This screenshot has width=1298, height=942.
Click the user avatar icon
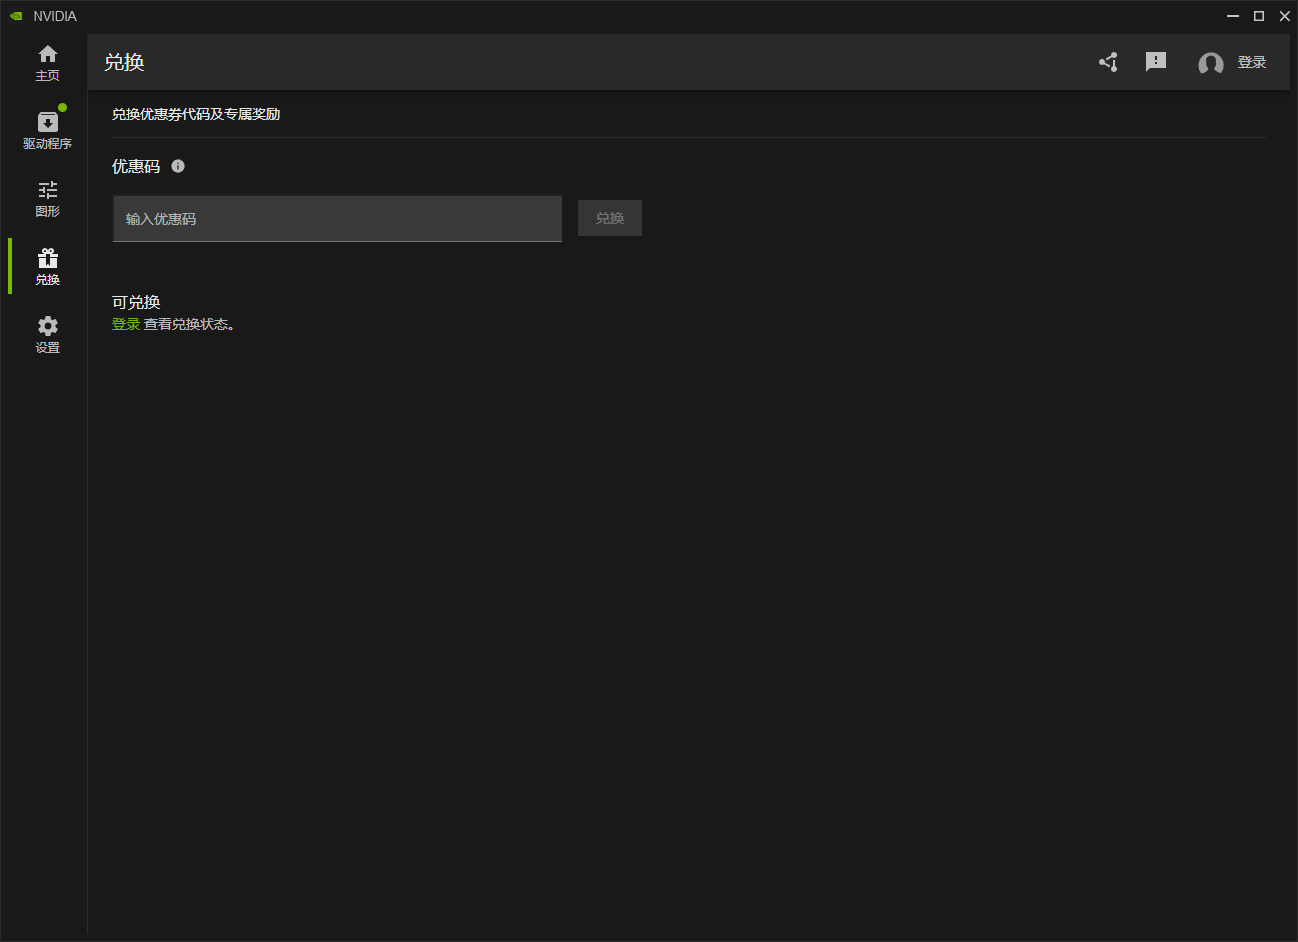(1211, 64)
